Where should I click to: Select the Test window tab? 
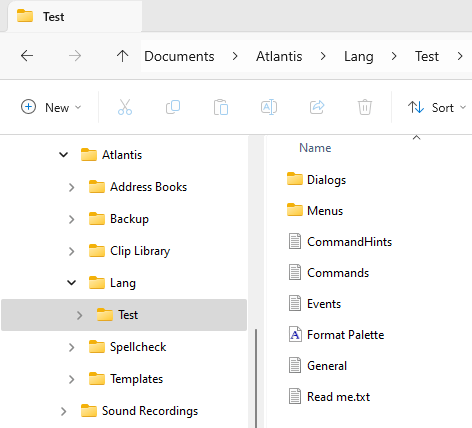point(75,16)
